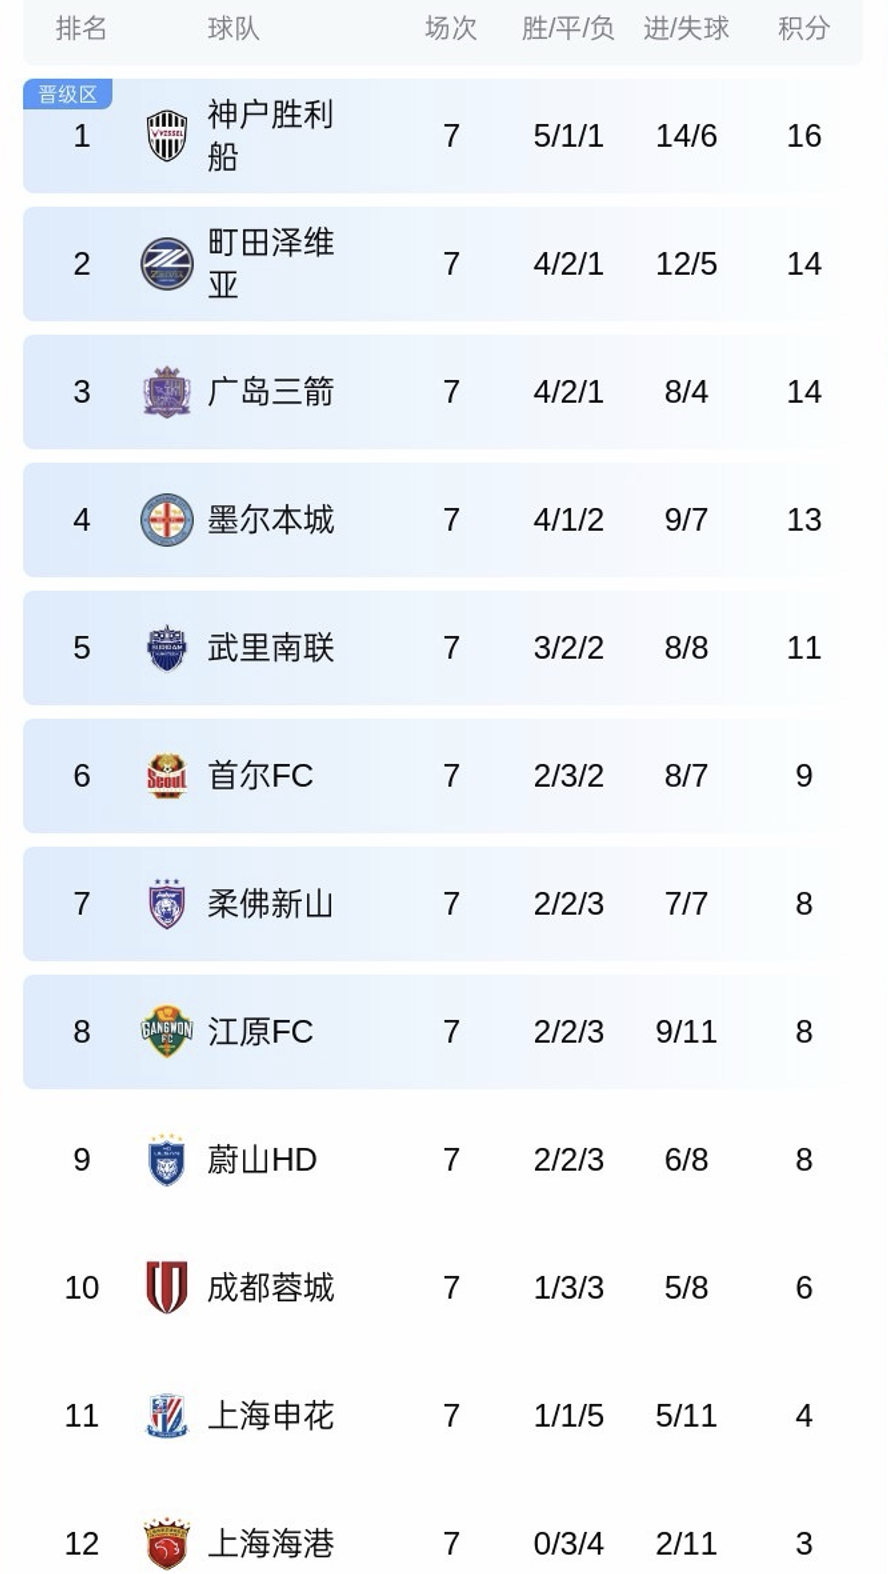The width and height of the screenshot is (888, 1574).
Task: Open team name 墨尔本城
Action: (270, 520)
